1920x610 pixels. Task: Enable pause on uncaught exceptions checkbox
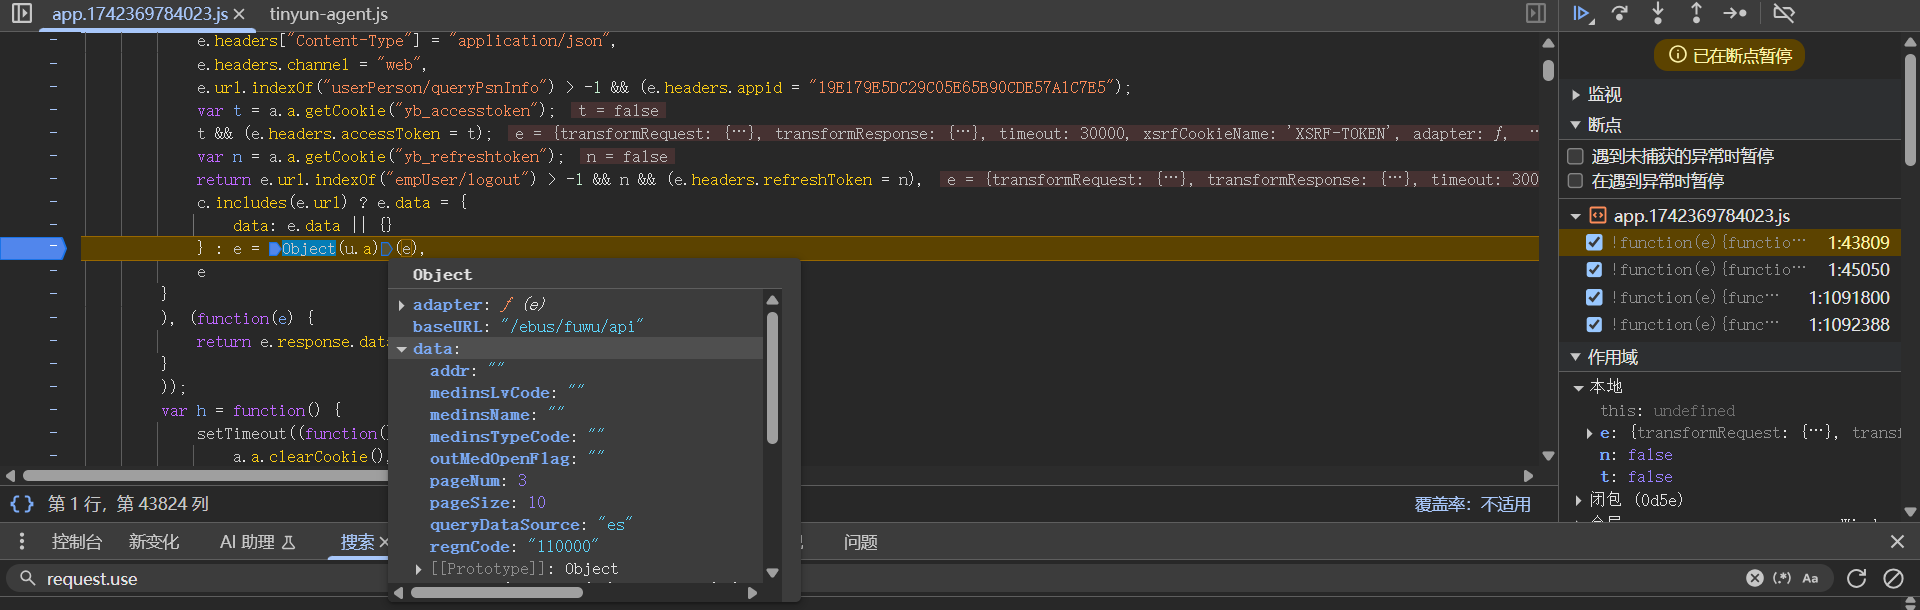coord(1575,156)
